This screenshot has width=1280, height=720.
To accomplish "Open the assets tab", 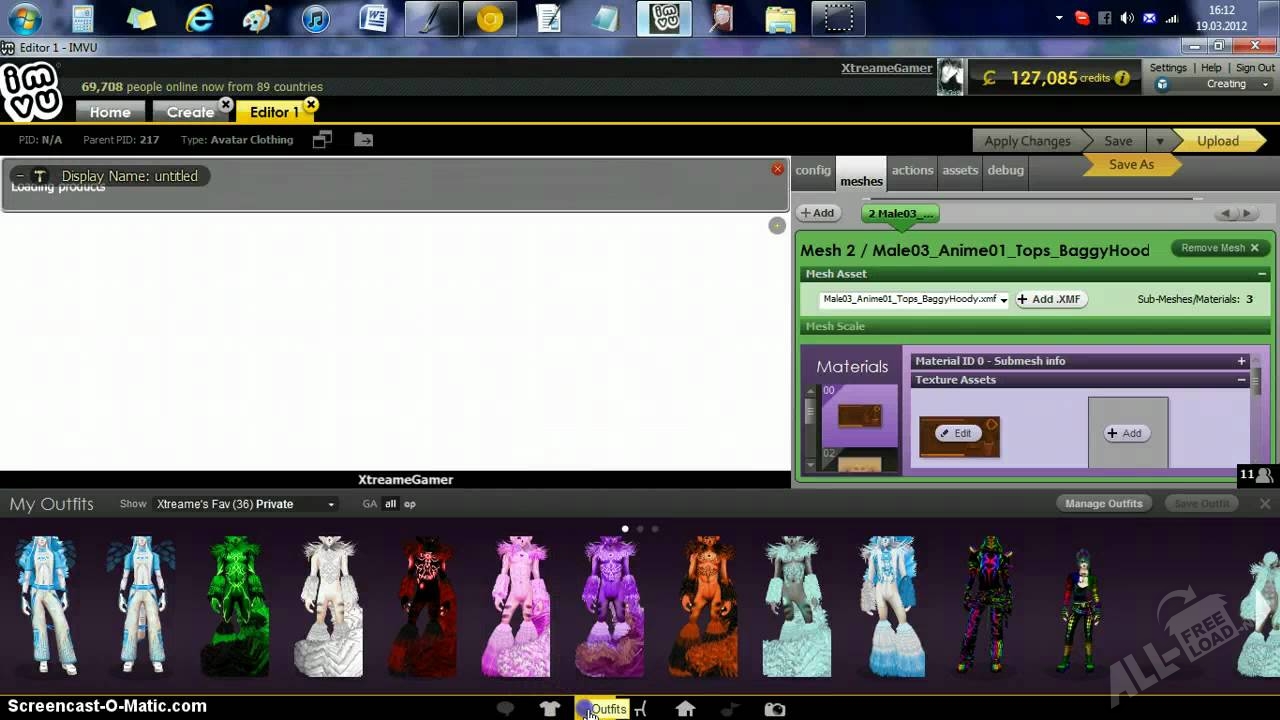I will 959,170.
